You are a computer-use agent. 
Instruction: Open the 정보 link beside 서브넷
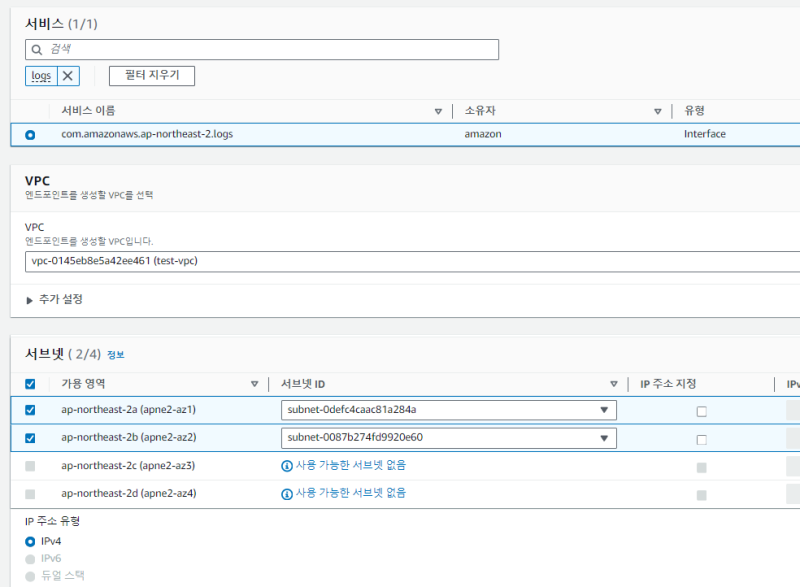(116, 355)
